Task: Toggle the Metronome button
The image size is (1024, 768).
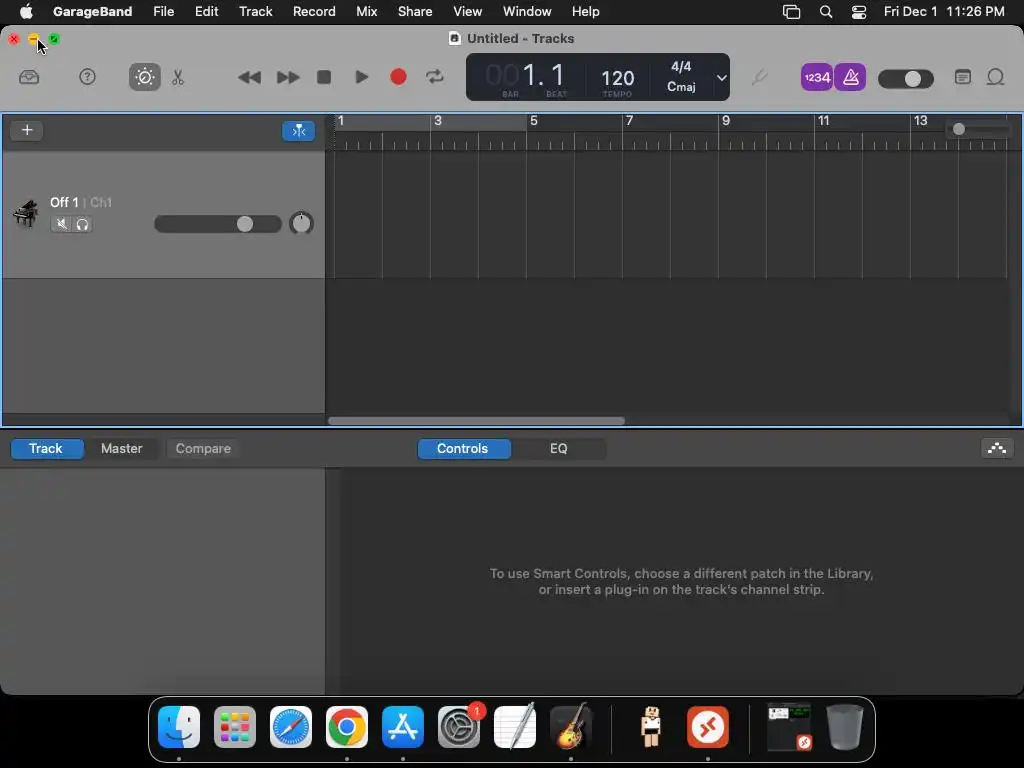Action: pyautogui.click(x=850, y=78)
